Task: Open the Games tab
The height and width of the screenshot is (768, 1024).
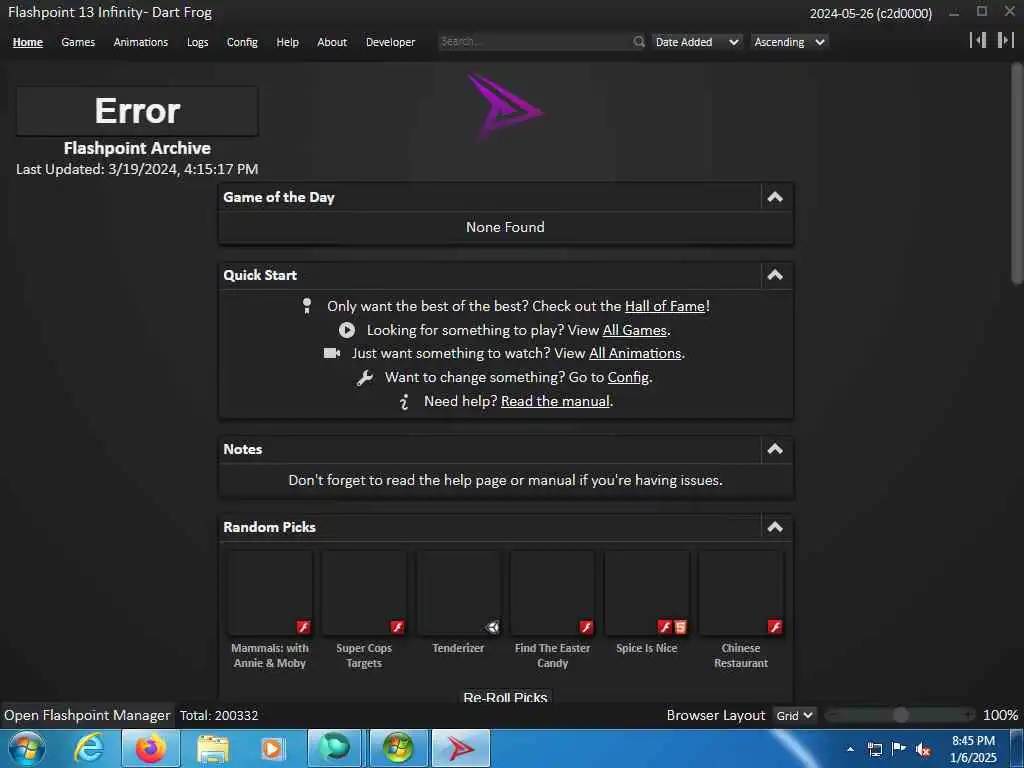Action: [78, 42]
